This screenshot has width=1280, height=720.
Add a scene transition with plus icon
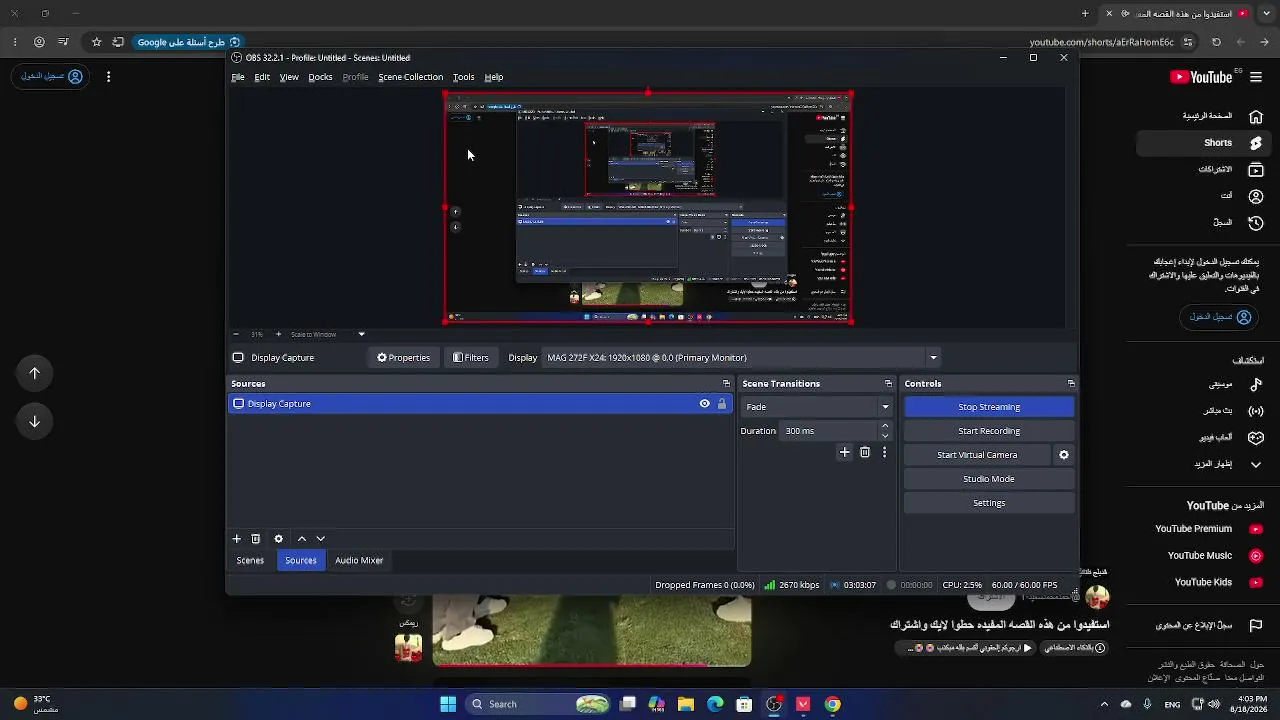(845, 453)
